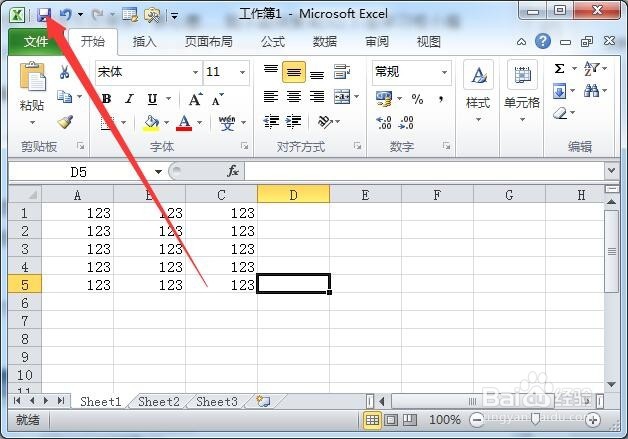Open the font size 11 dropdown
The width and height of the screenshot is (628, 439).
click(242, 72)
